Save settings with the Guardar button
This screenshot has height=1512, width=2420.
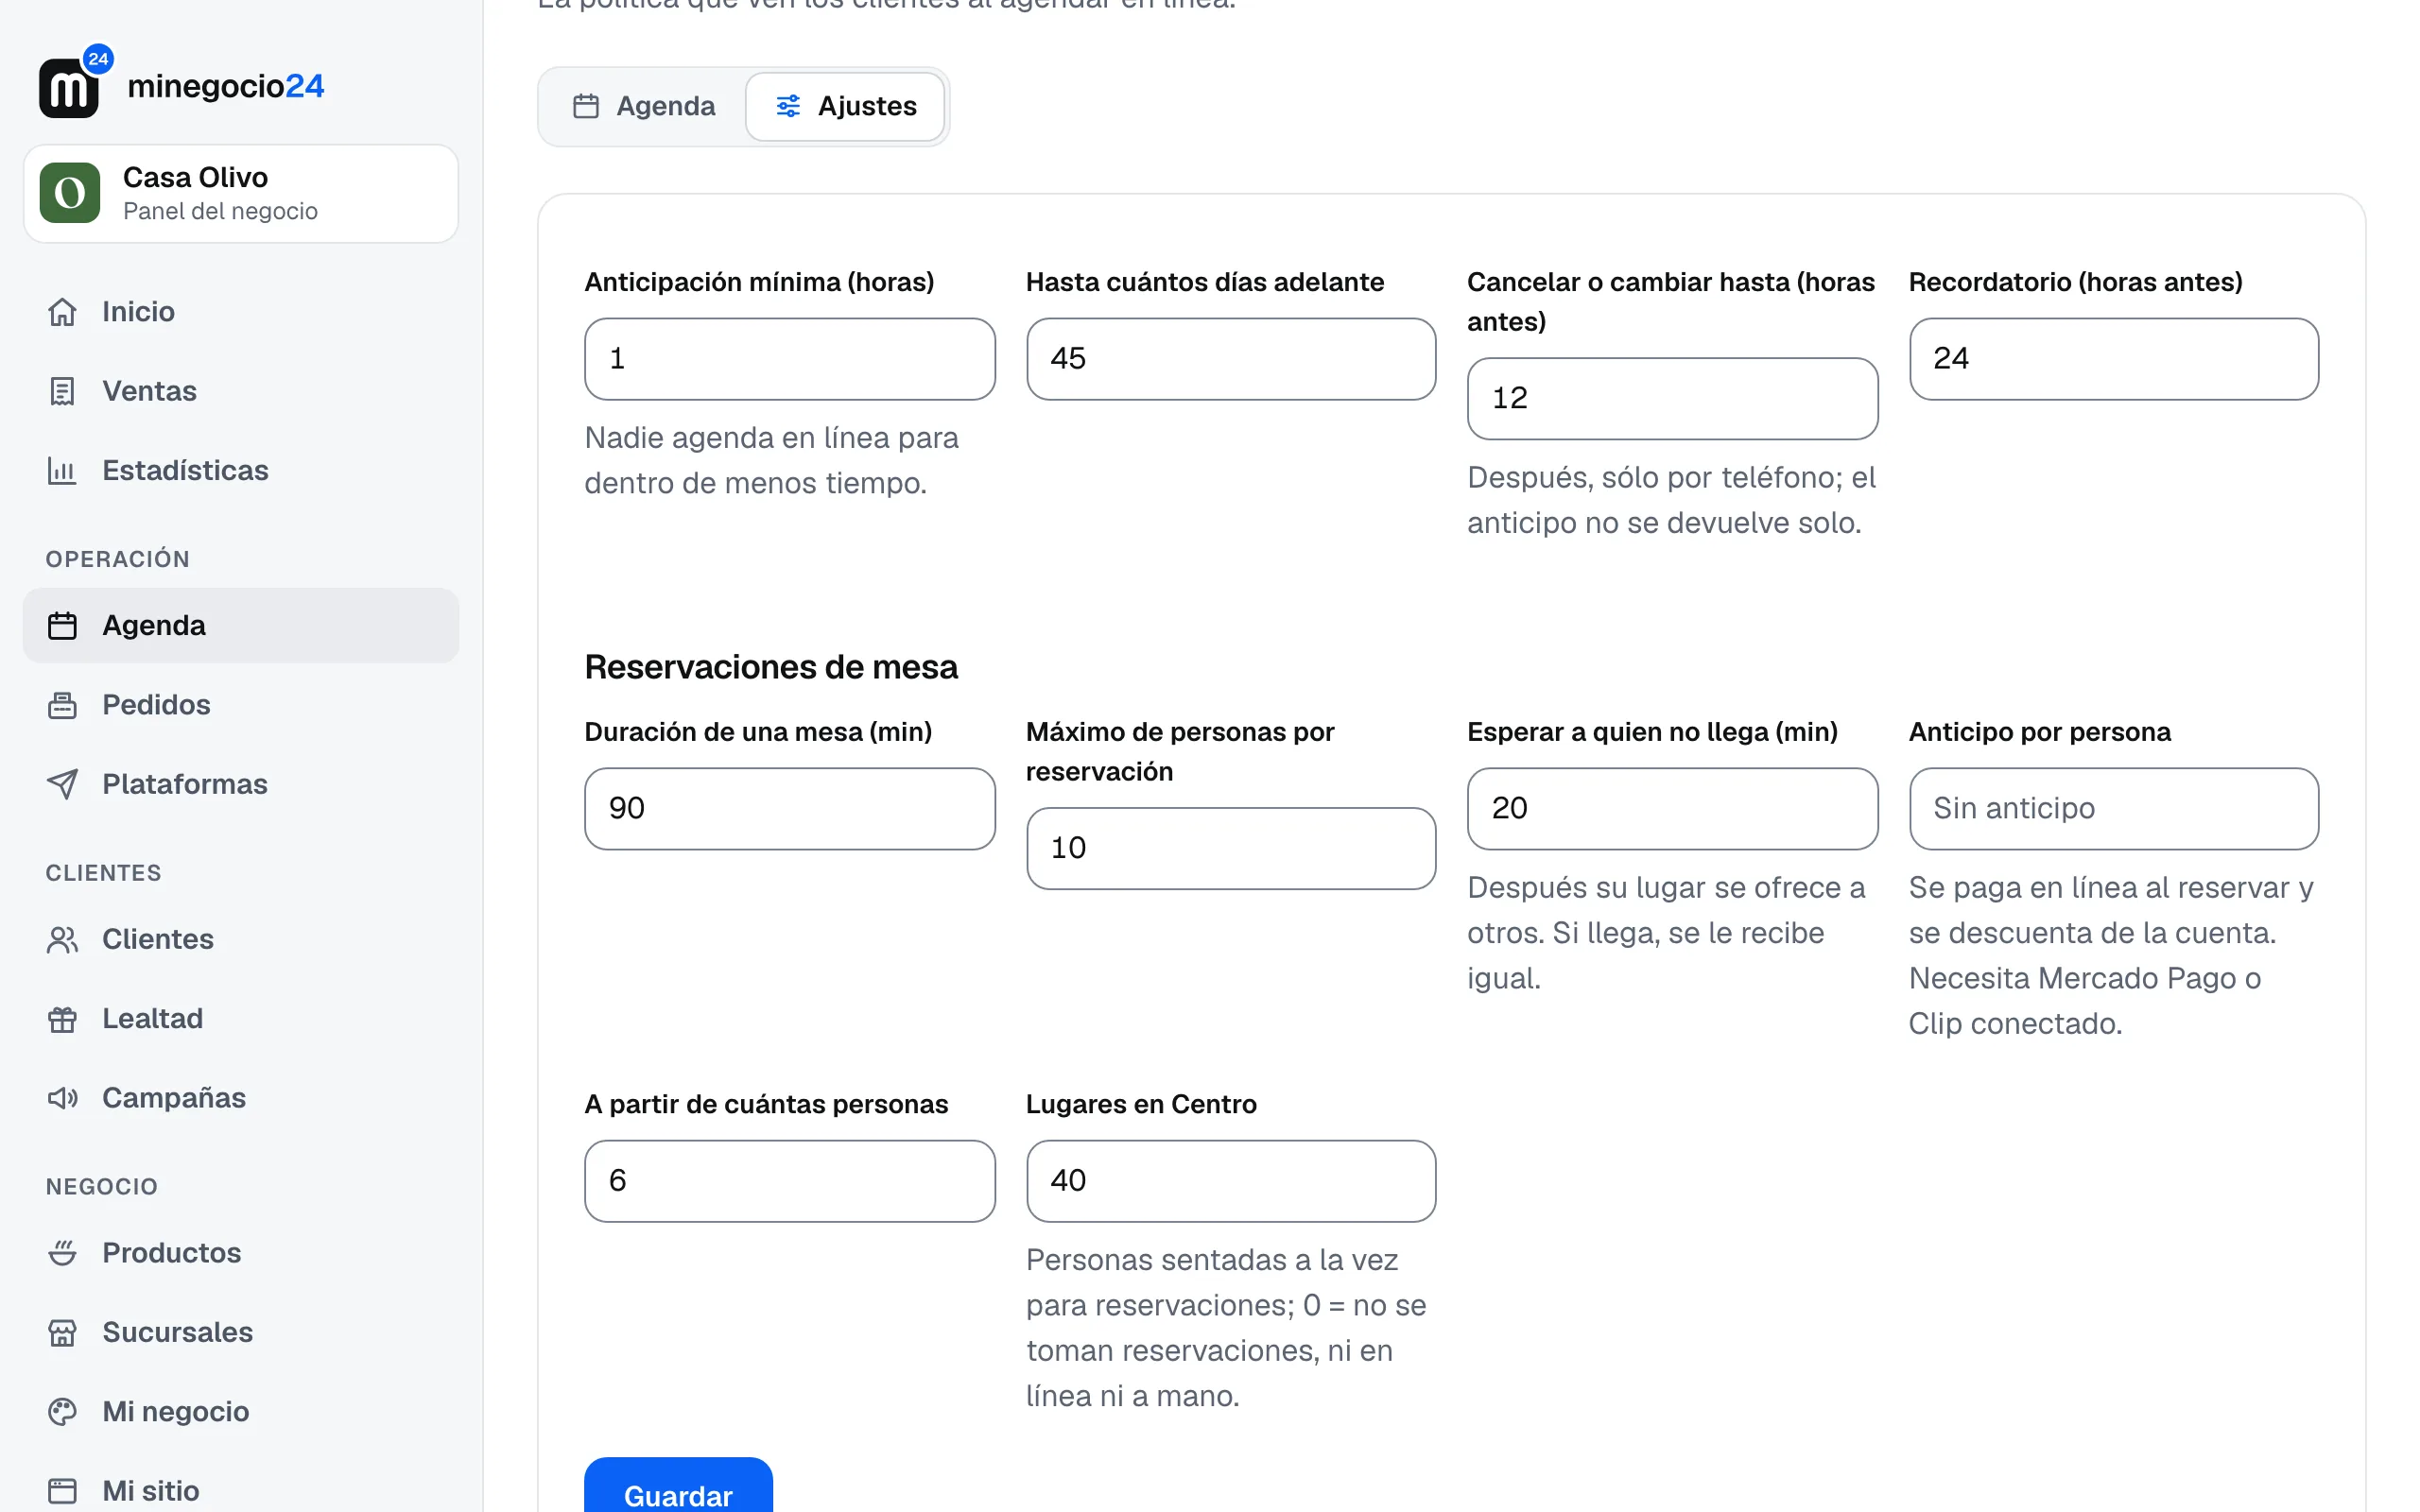pyautogui.click(x=678, y=1488)
